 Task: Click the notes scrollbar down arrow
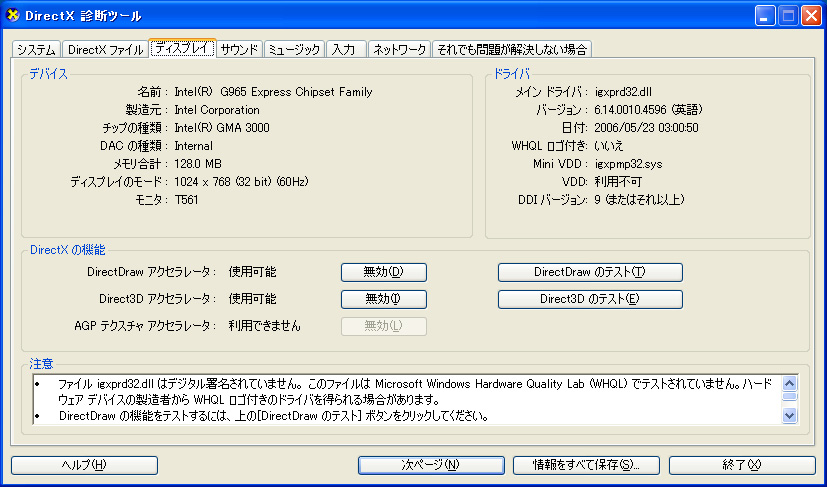click(x=790, y=416)
